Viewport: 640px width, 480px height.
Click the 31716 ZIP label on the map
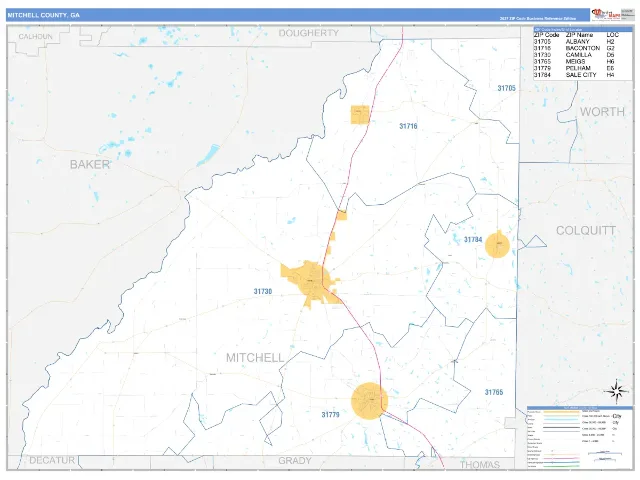[408, 126]
